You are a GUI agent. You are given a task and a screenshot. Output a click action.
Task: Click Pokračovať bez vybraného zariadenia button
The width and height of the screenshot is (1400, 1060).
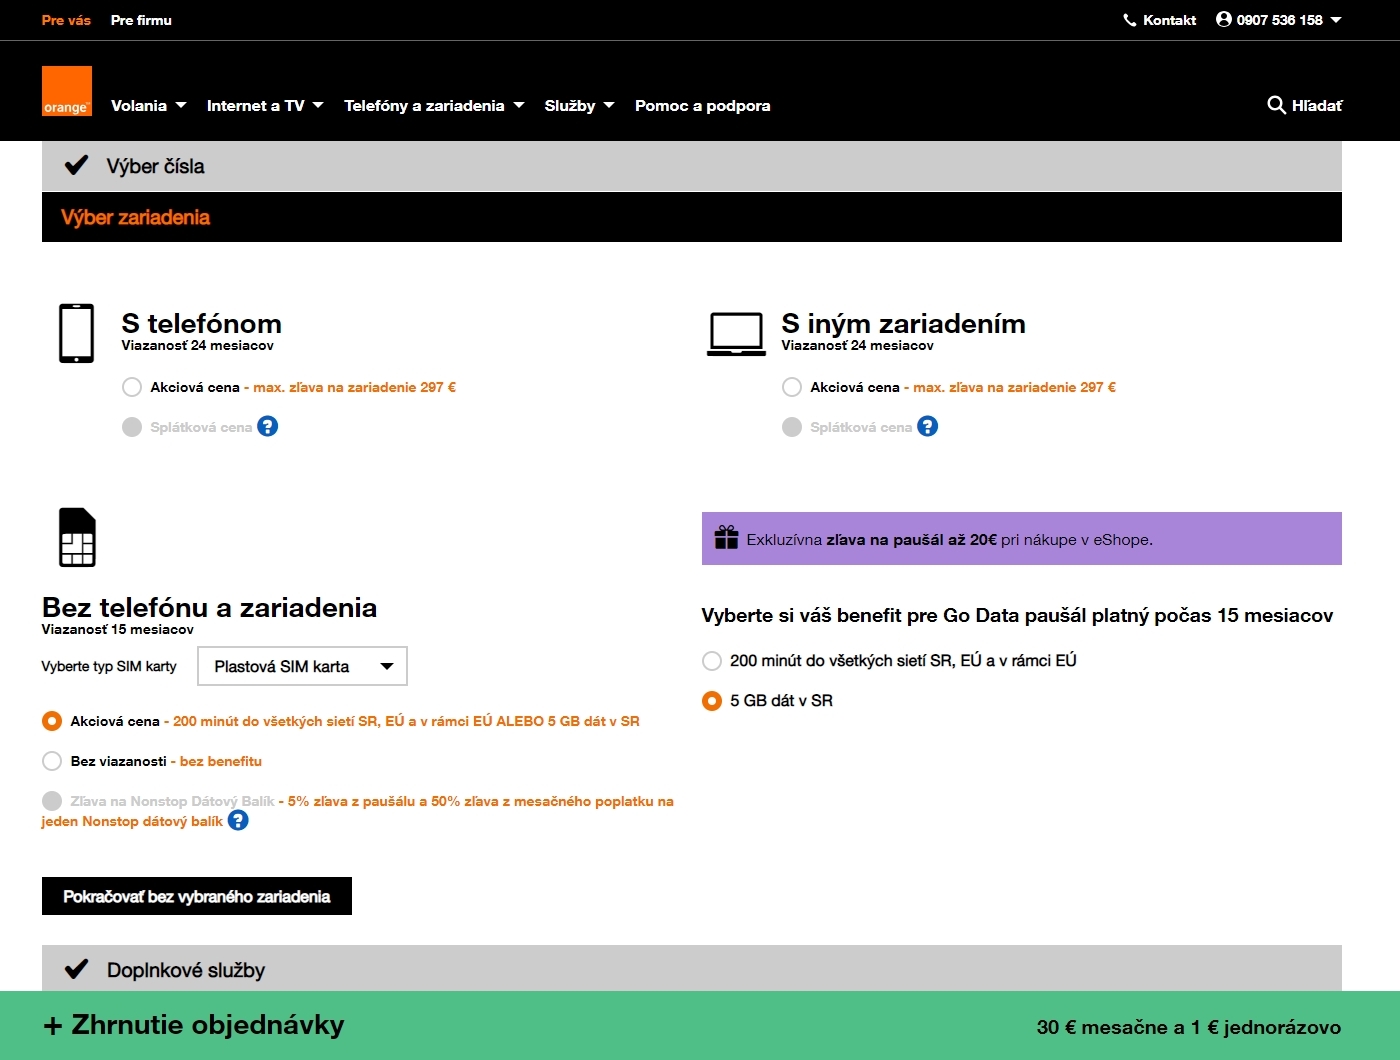(197, 896)
